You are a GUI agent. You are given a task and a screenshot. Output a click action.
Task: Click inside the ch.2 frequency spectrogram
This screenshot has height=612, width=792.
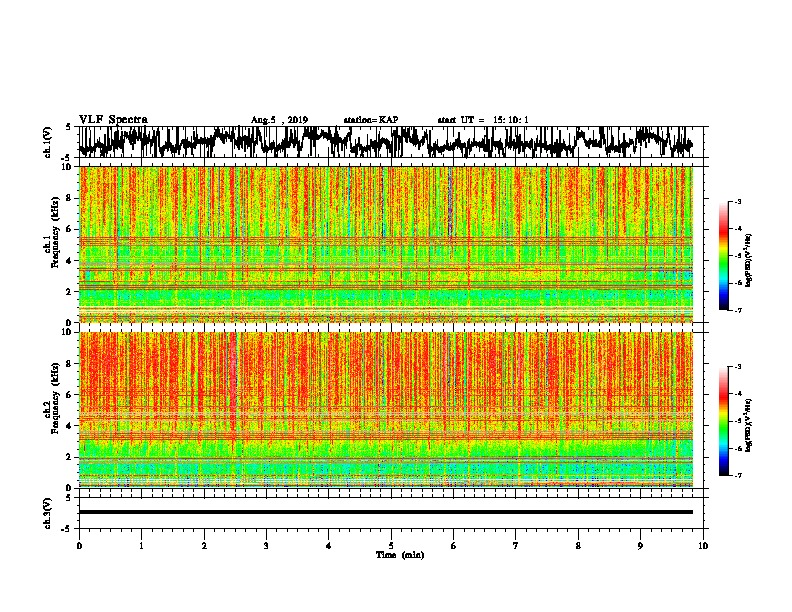[386, 410]
